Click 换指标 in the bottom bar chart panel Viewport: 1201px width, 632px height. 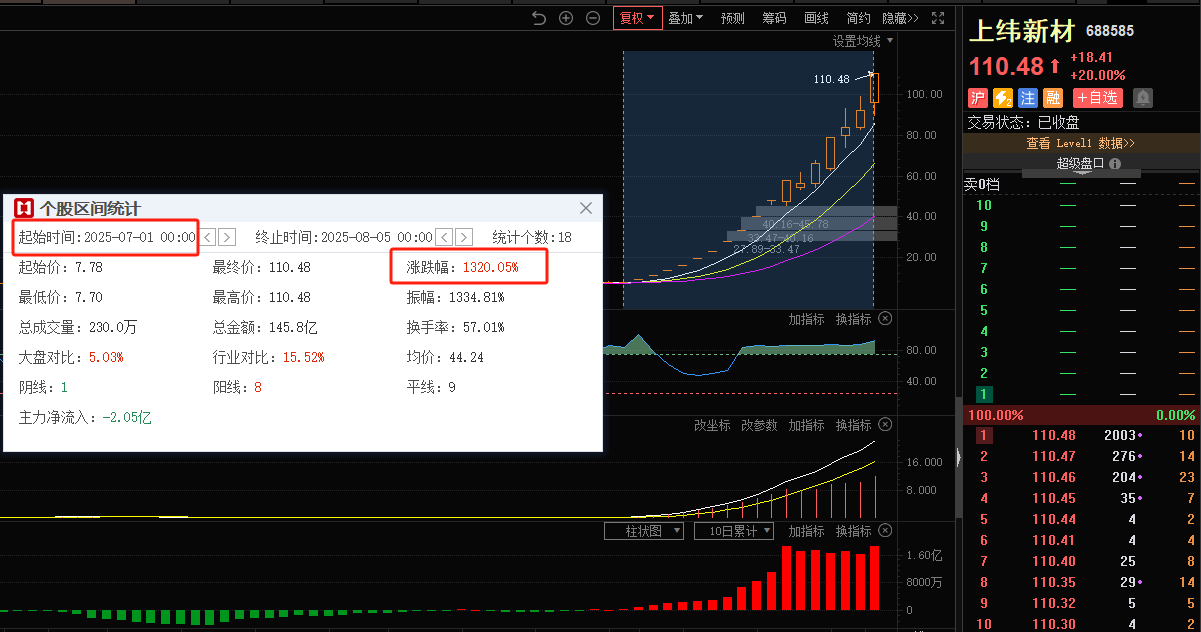tap(854, 531)
